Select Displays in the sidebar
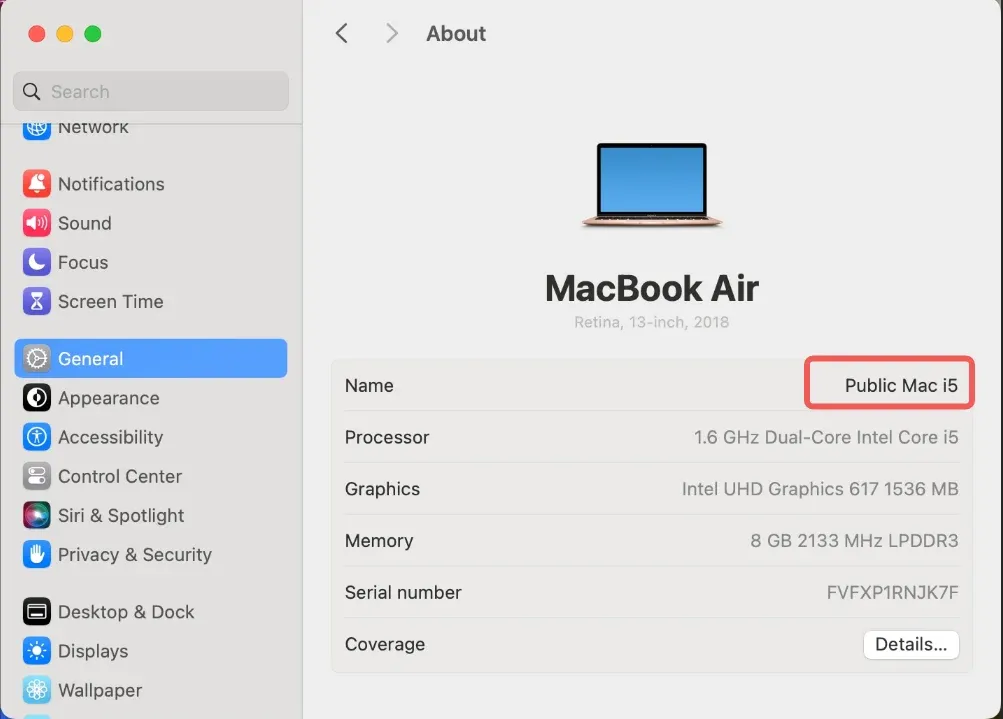Screen dimensions: 1003x719 tap(151, 651)
